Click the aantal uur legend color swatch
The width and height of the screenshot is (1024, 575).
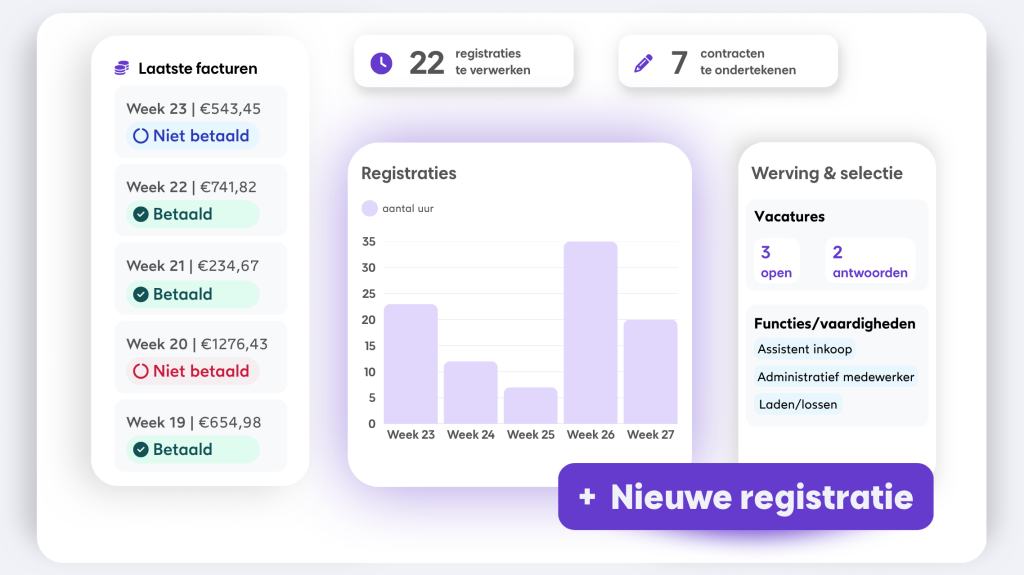point(369,208)
